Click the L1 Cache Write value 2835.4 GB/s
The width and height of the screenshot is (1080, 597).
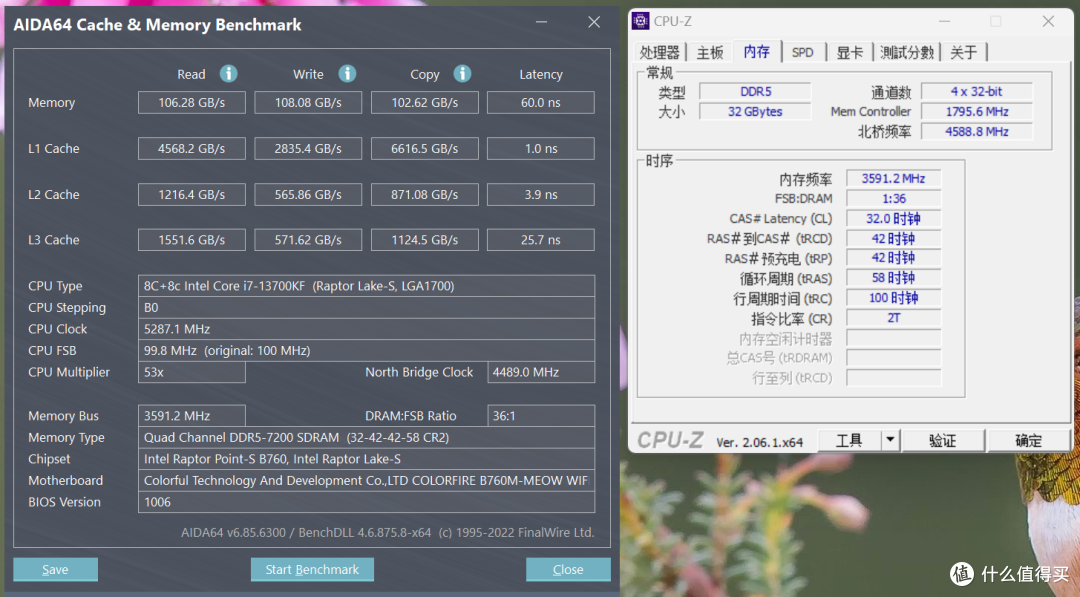(x=308, y=149)
